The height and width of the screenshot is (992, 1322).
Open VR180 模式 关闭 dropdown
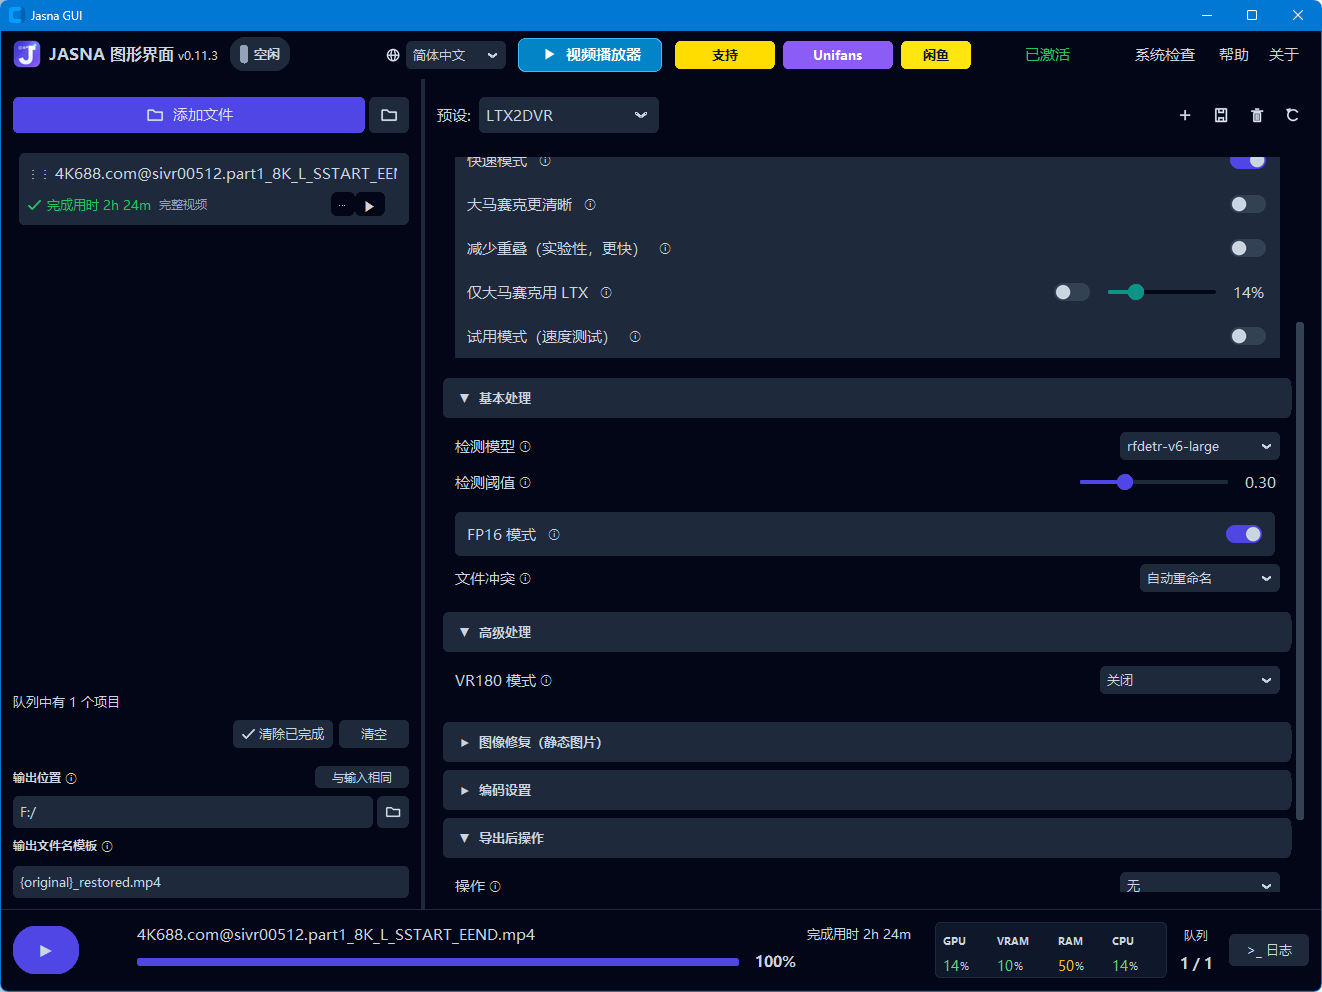point(1189,680)
